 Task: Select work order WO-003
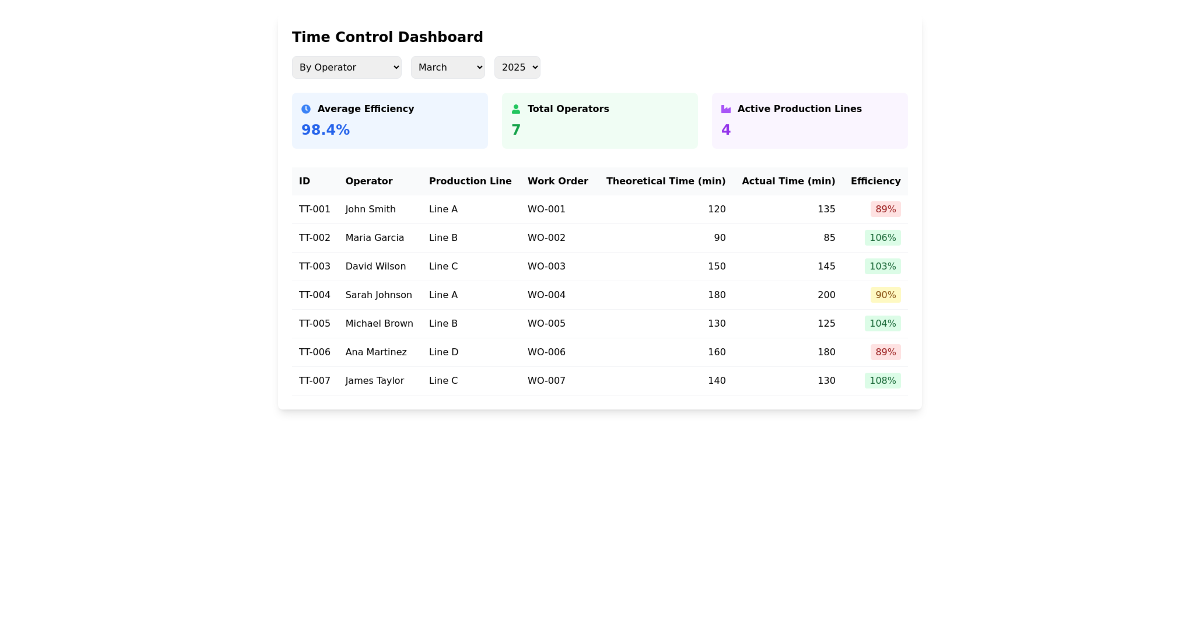click(x=546, y=266)
